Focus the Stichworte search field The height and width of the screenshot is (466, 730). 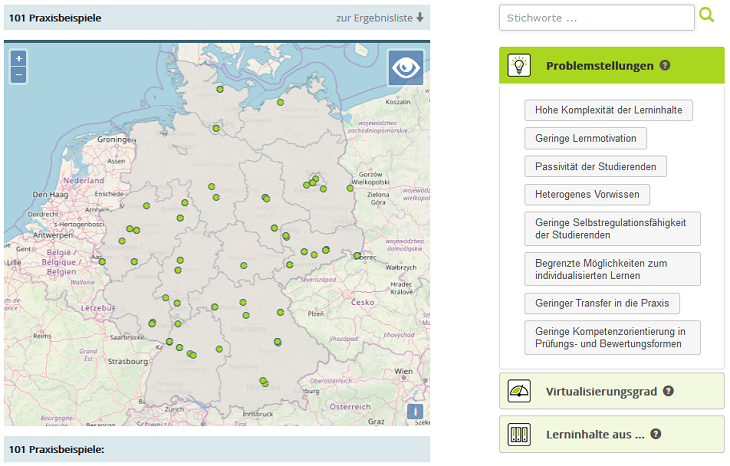[596, 18]
